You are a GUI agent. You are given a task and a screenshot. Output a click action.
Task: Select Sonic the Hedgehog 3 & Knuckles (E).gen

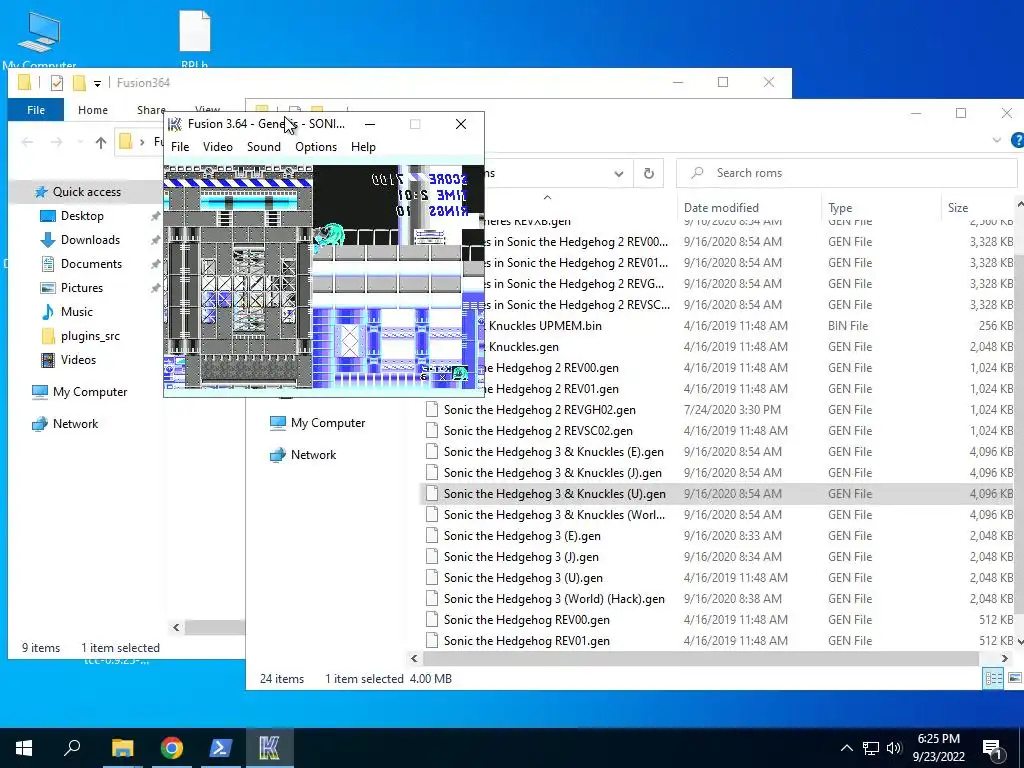(x=554, y=452)
